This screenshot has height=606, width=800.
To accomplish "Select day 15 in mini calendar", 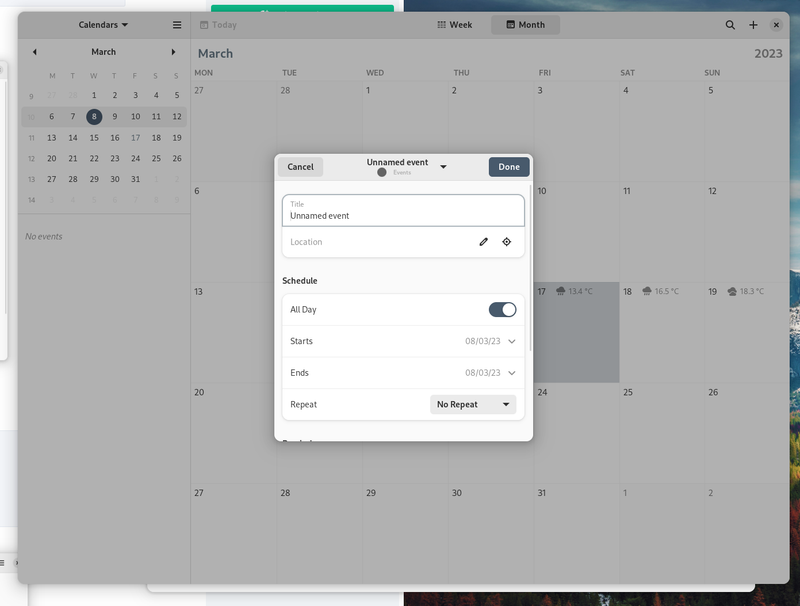I will click(94, 138).
